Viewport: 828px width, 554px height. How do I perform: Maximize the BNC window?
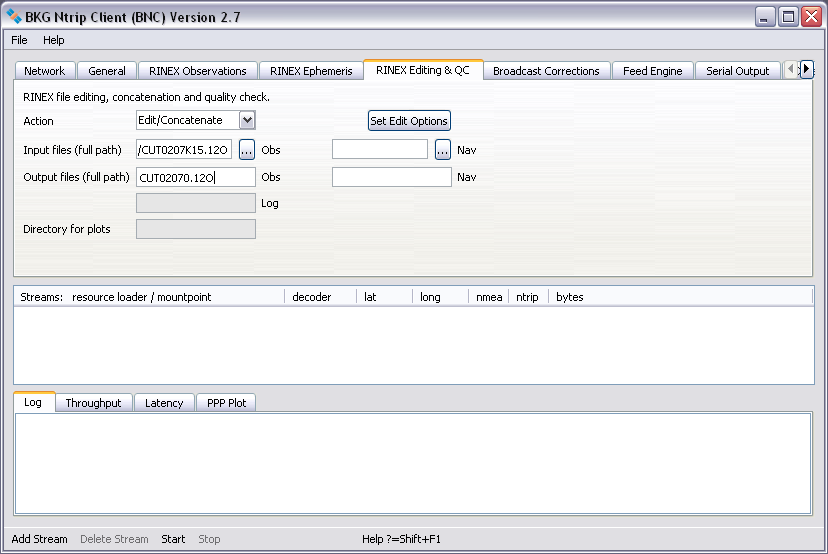pyautogui.click(x=788, y=17)
